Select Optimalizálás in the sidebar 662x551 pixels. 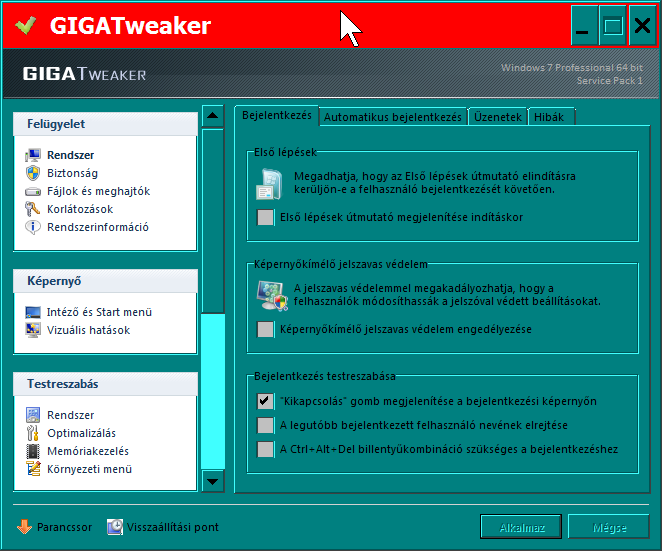(81, 433)
